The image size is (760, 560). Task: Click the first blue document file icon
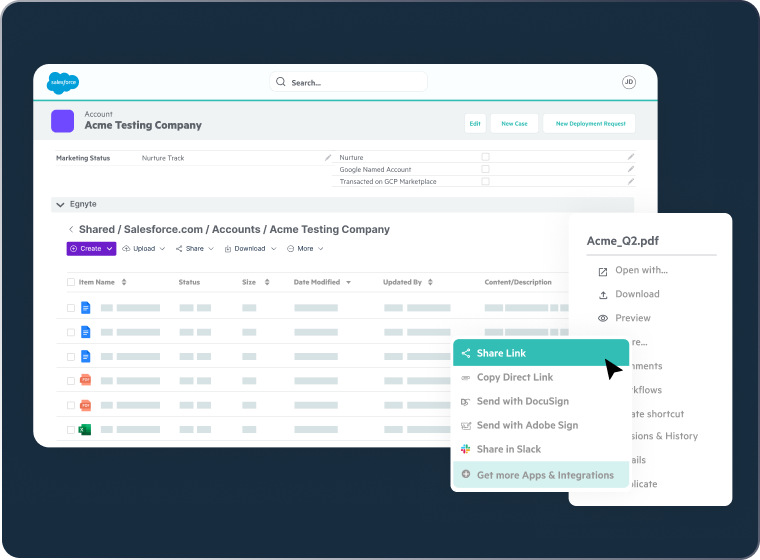(x=85, y=308)
